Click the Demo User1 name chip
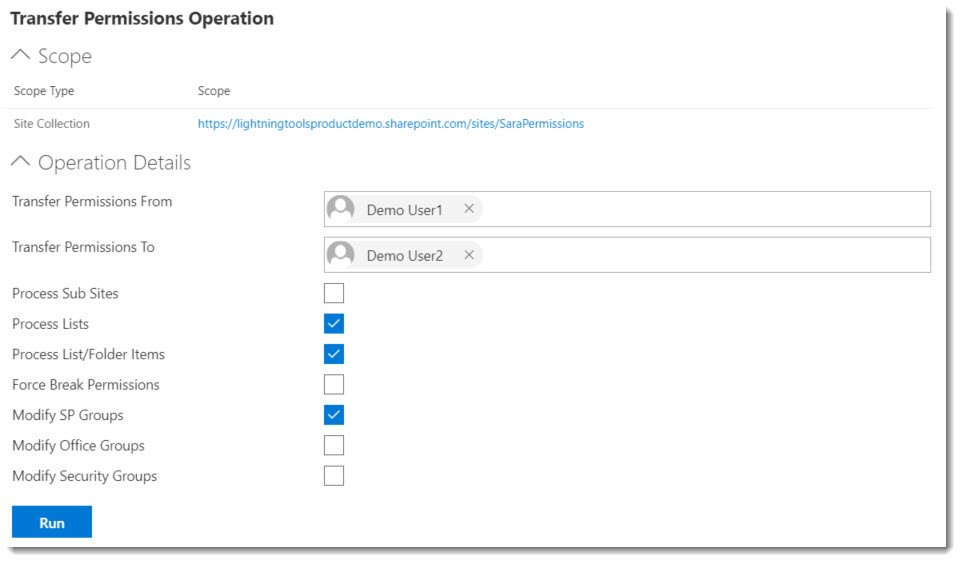Viewport: 961px width, 562px height. pyautogui.click(x=405, y=210)
